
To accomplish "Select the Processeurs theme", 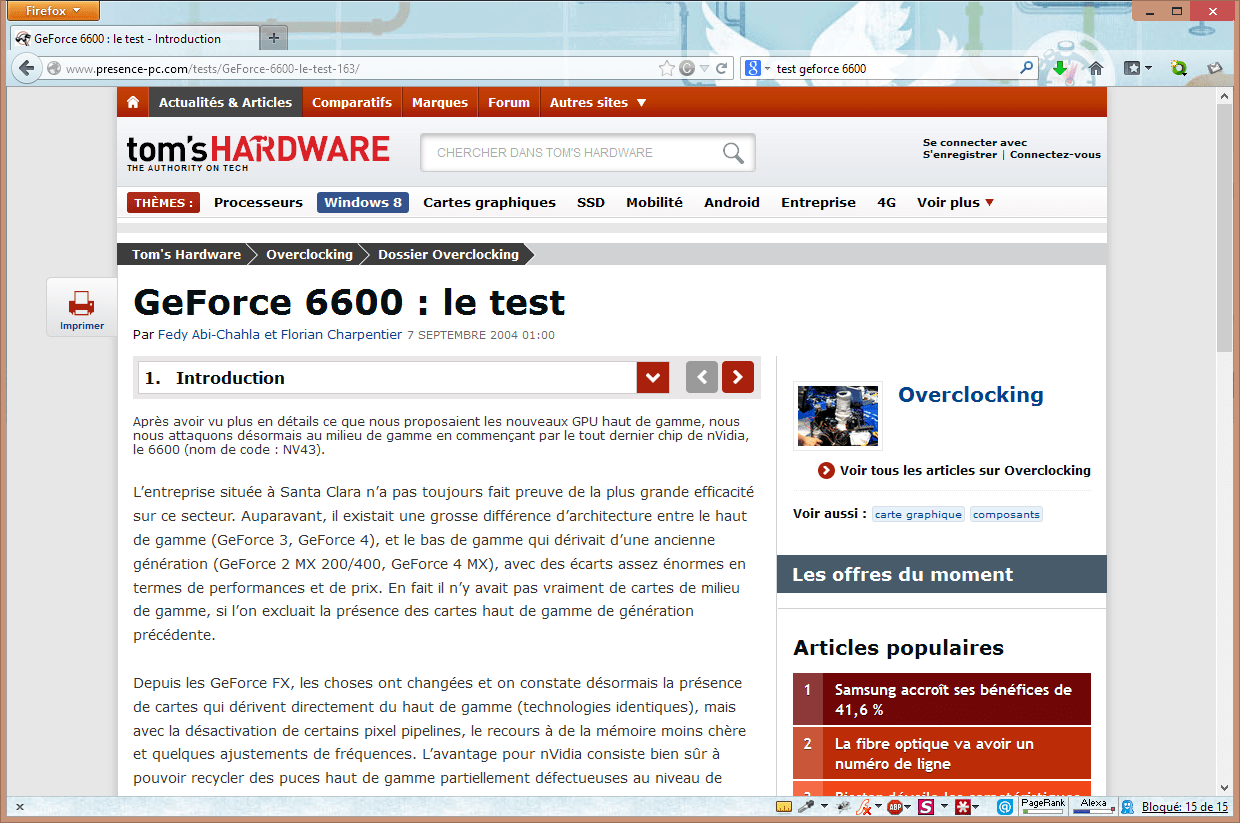I will coord(258,202).
